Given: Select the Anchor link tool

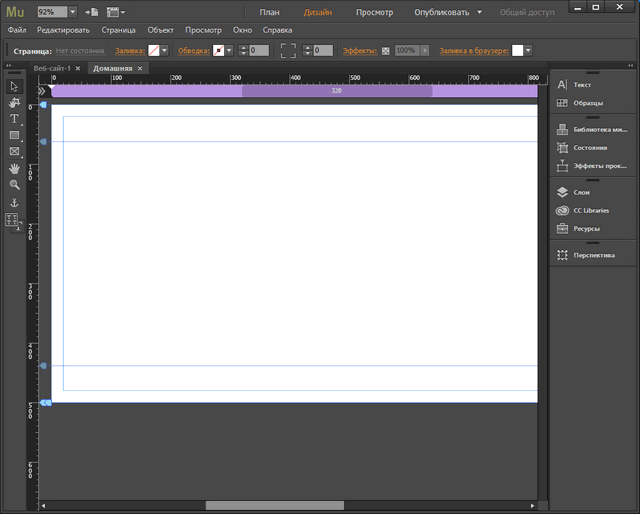Looking at the screenshot, I should [14, 202].
